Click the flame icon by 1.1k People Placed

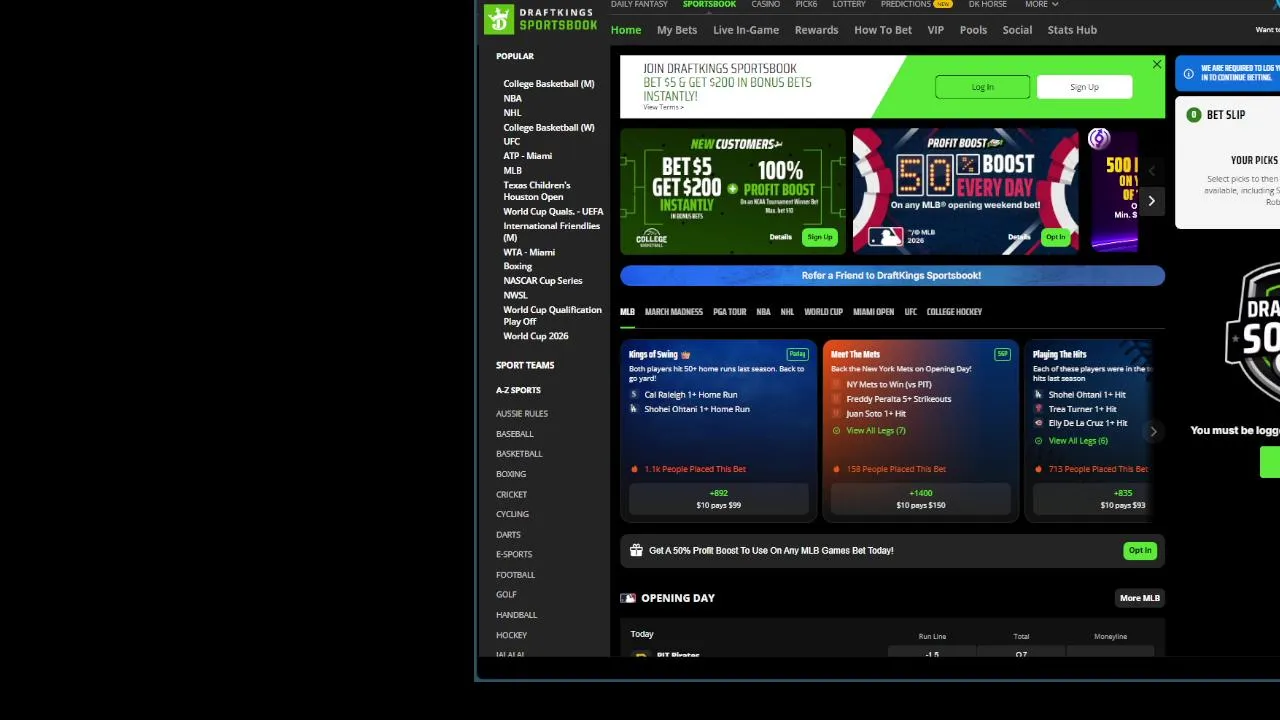point(634,469)
